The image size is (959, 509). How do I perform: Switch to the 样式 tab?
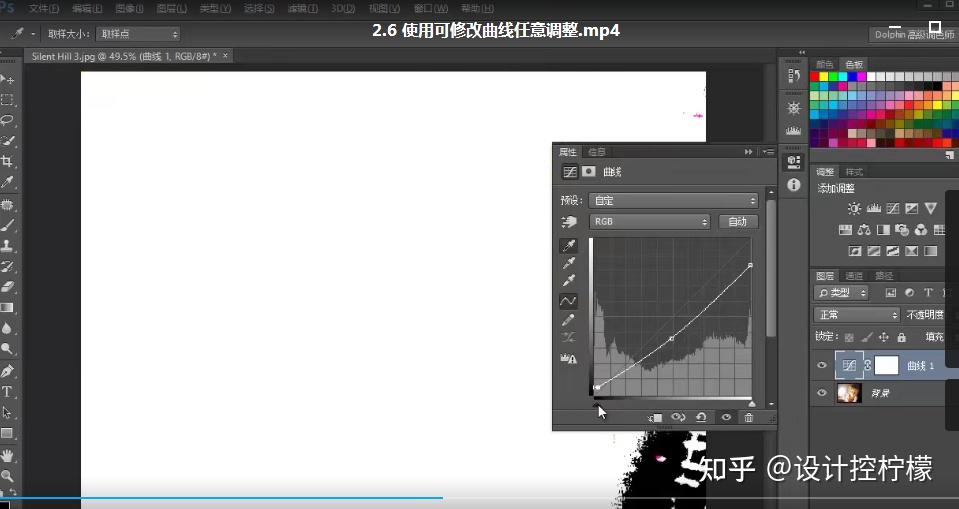tap(854, 172)
